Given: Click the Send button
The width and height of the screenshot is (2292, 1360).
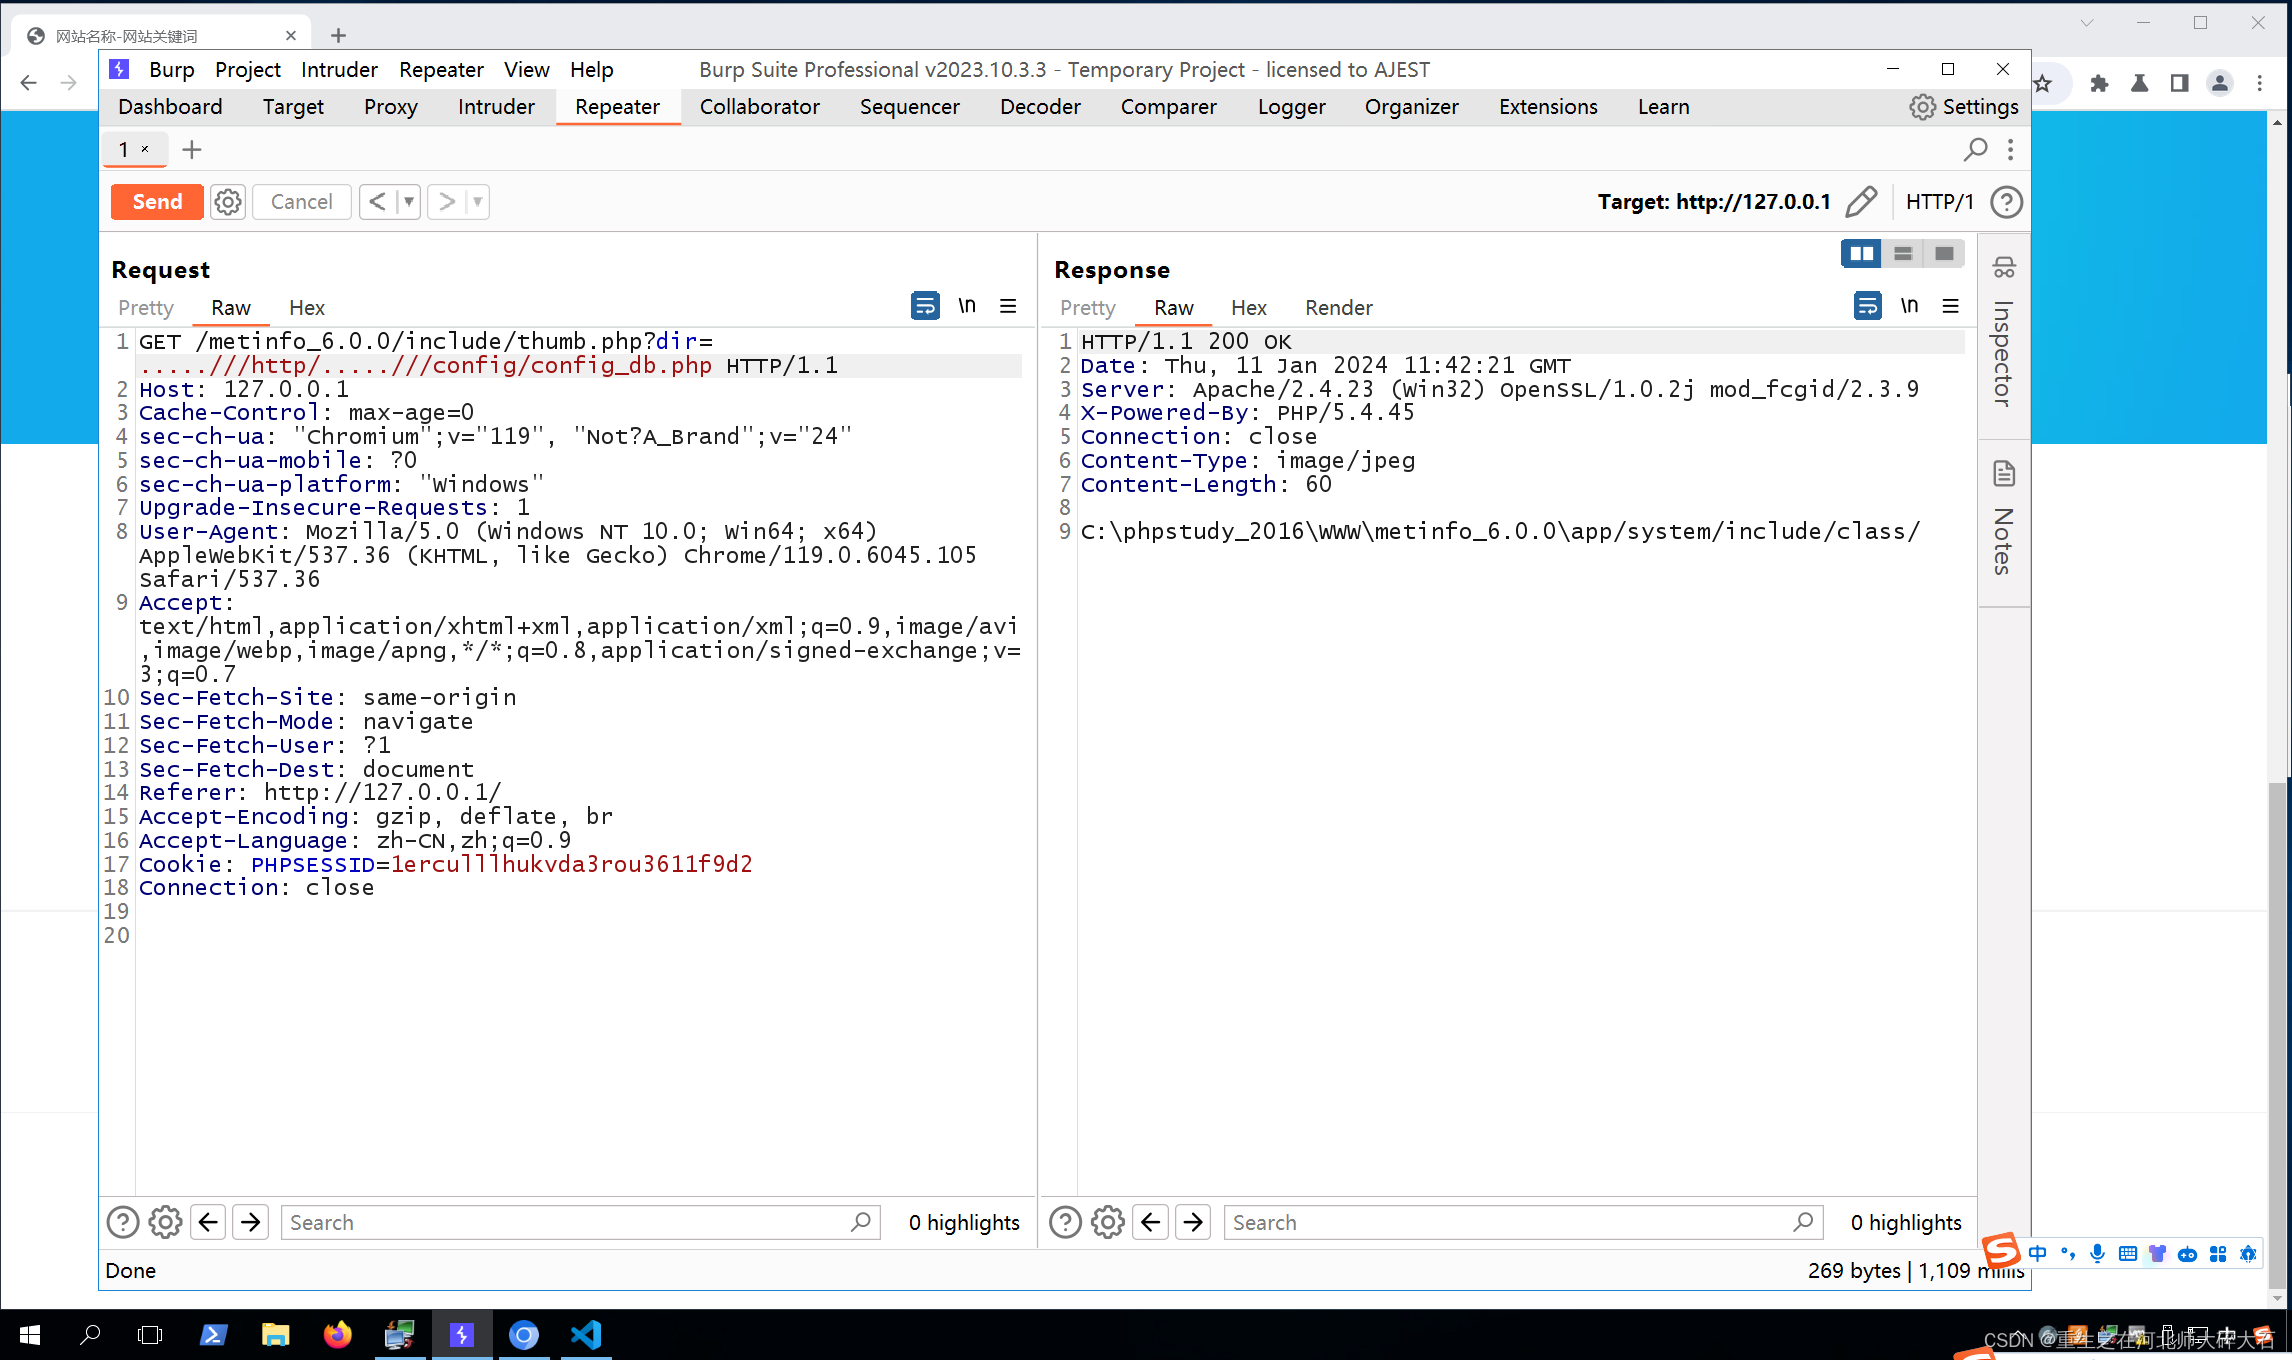Looking at the screenshot, I should pyautogui.click(x=156, y=202).
